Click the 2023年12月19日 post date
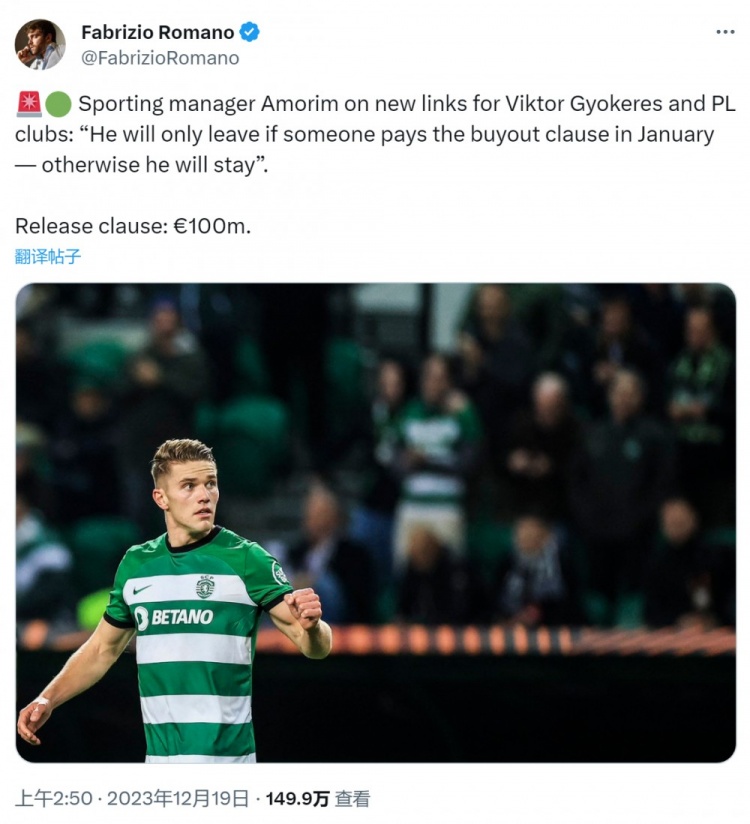 178,798
